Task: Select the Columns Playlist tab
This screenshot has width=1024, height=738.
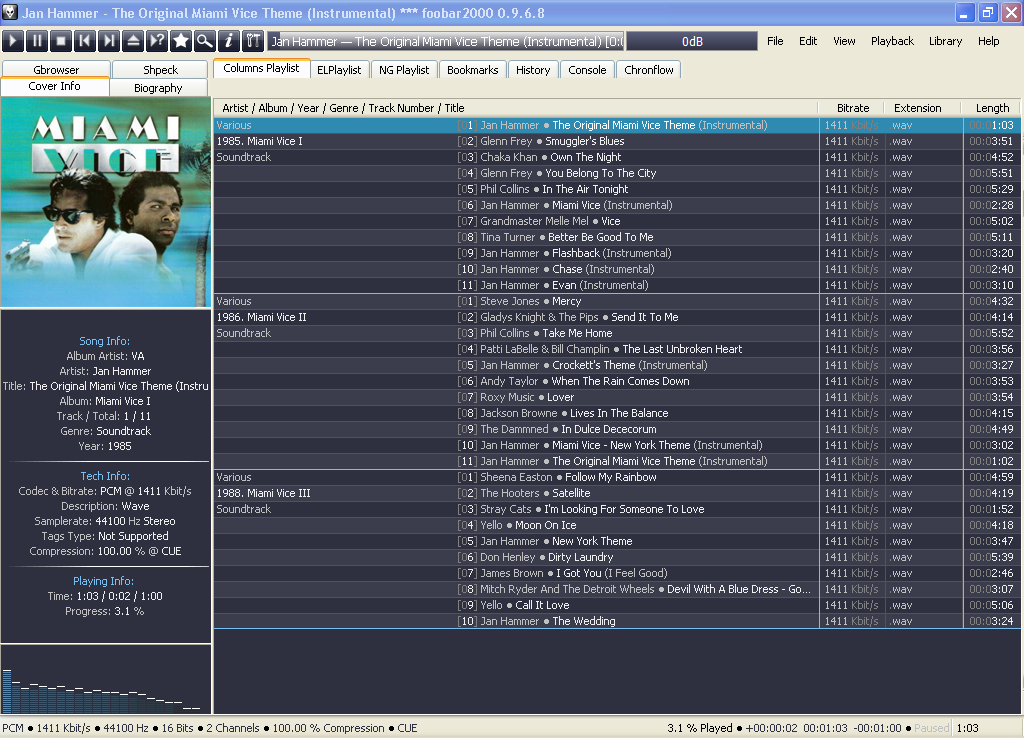Action: tap(261, 68)
